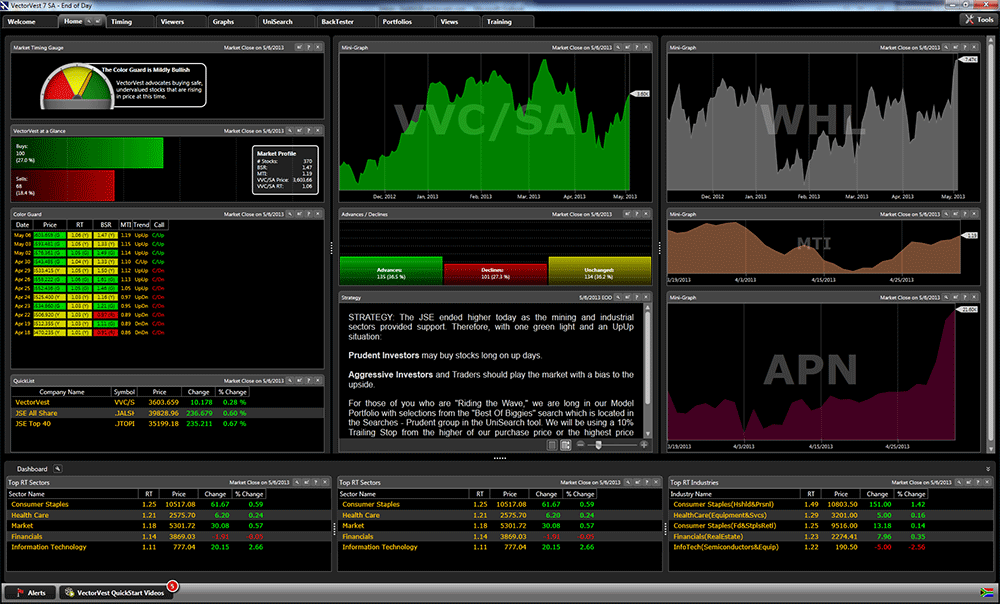Click wrench icon on the Home tab

pos(91,20)
